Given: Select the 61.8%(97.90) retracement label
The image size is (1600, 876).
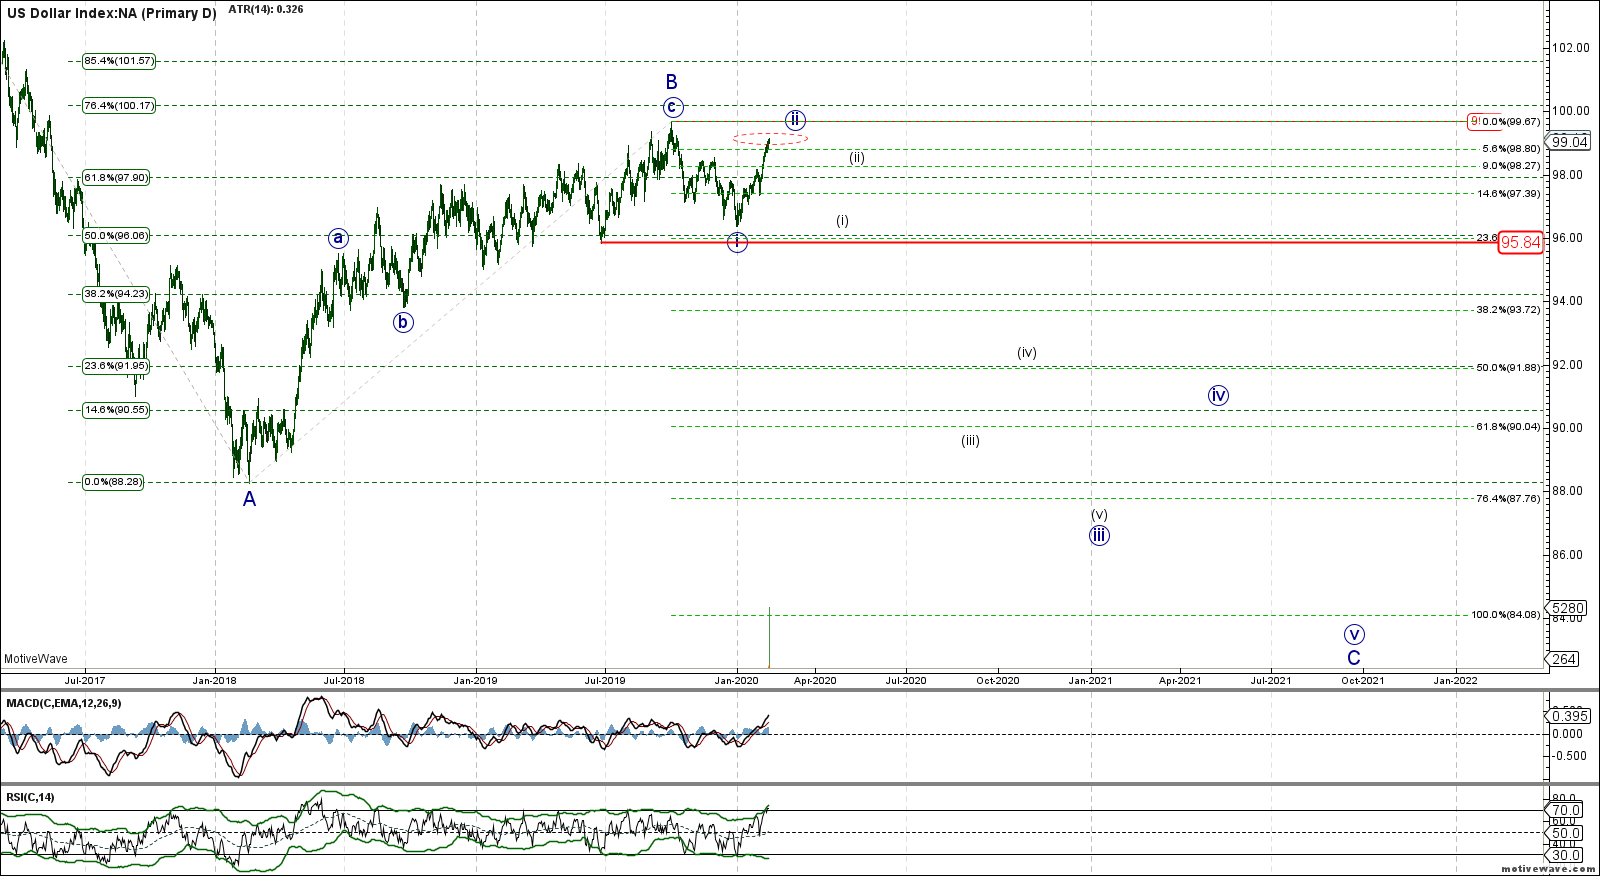Looking at the screenshot, I should [x=115, y=177].
